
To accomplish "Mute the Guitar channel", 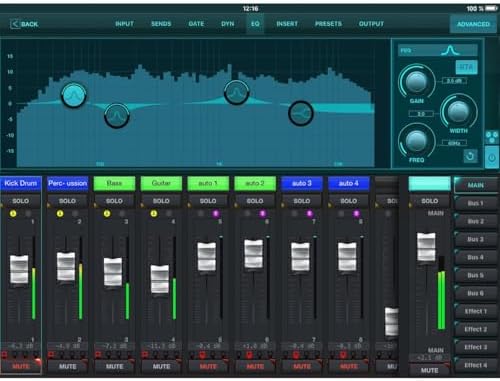I will pyautogui.click(x=161, y=366).
